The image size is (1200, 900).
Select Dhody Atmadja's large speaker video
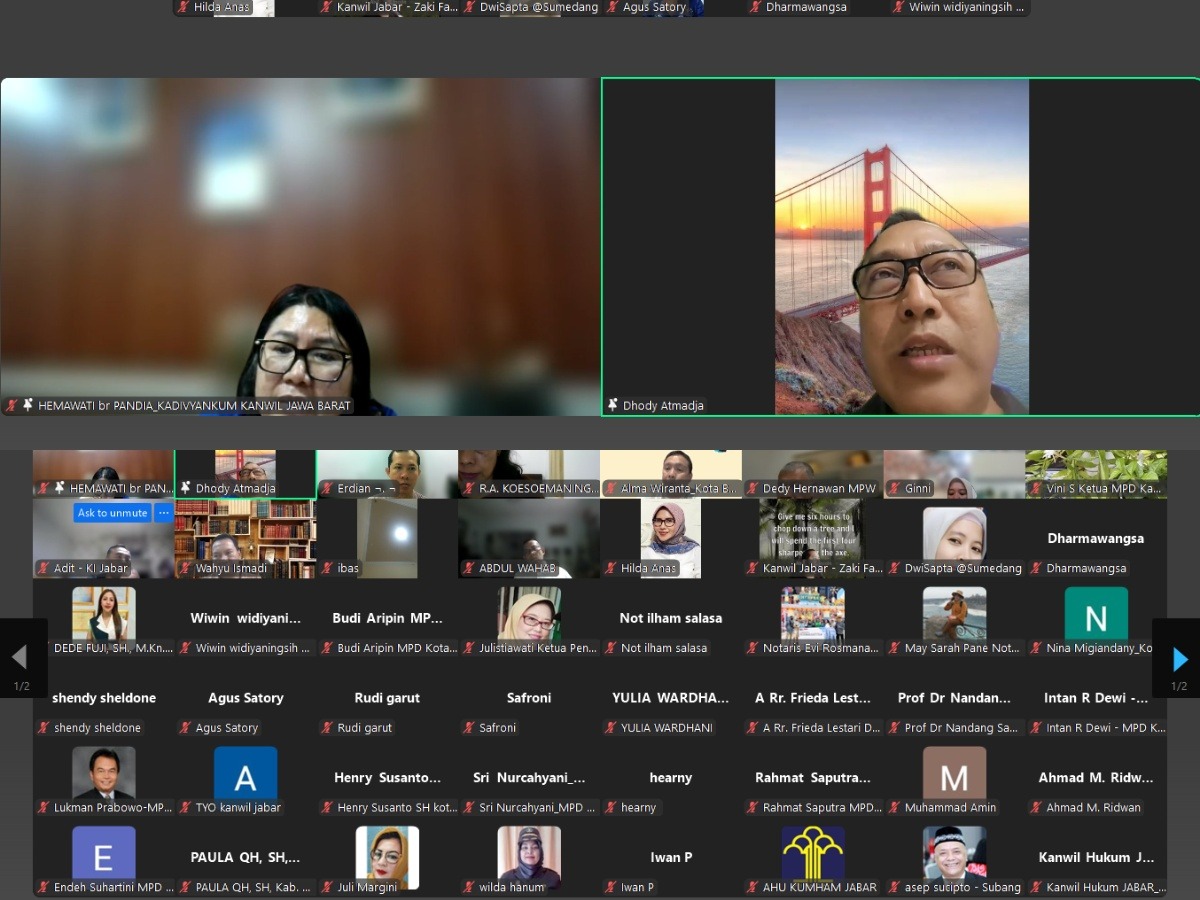pyautogui.click(x=900, y=247)
